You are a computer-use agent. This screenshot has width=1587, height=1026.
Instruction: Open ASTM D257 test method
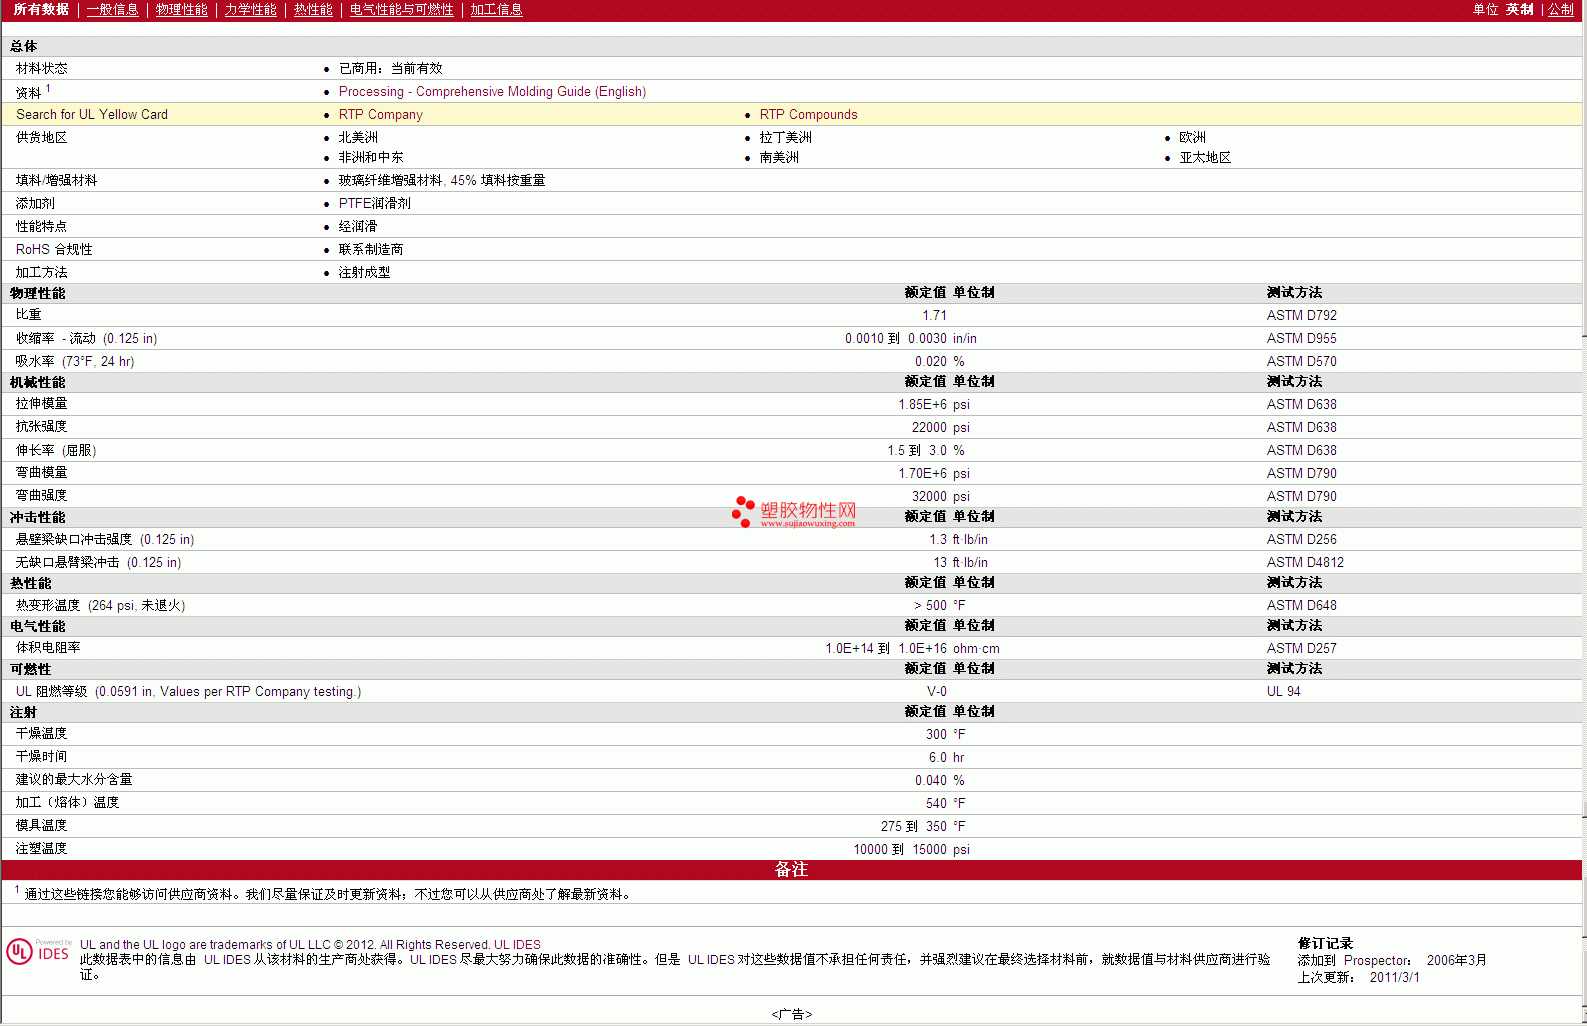coord(1301,649)
